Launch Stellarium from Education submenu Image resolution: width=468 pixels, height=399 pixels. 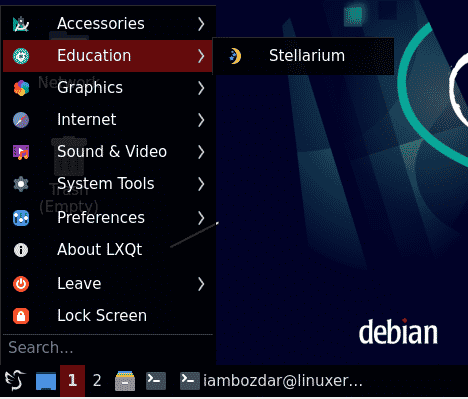coord(303,56)
